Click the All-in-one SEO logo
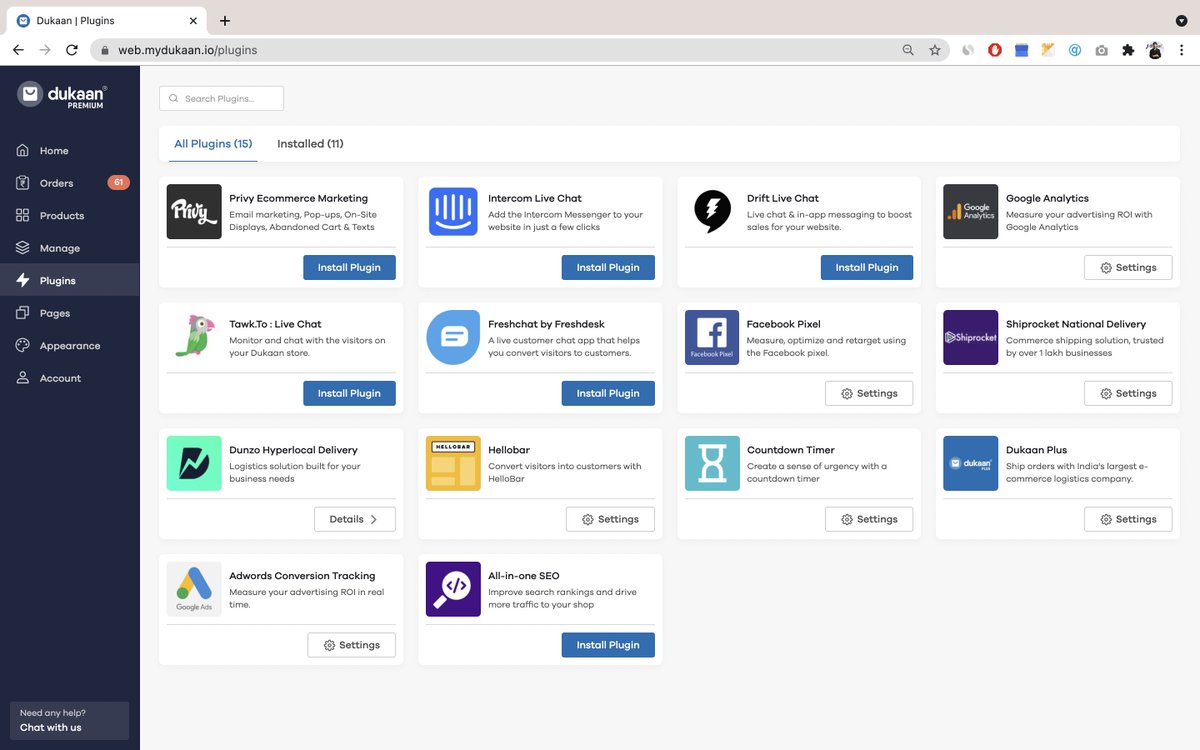The height and width of the screenshot is (750, 1200). tap(453, 589)
